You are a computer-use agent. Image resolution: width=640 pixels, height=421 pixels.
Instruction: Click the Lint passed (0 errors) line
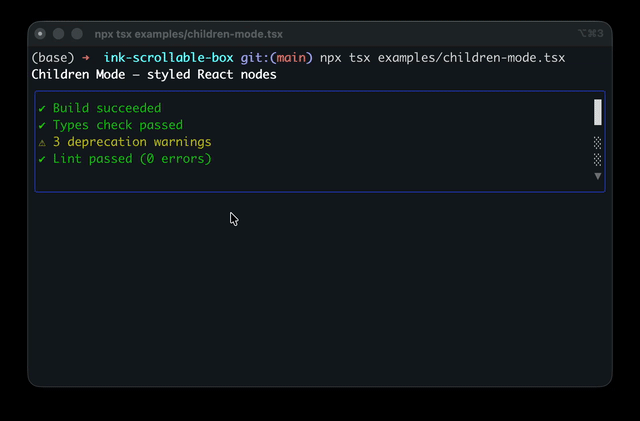[132, 159]
